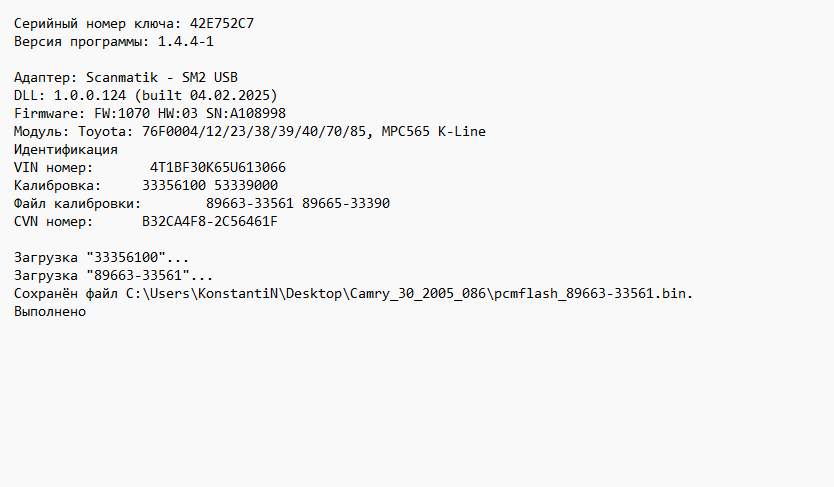Click the Идентификация heading line

point(65,150)
